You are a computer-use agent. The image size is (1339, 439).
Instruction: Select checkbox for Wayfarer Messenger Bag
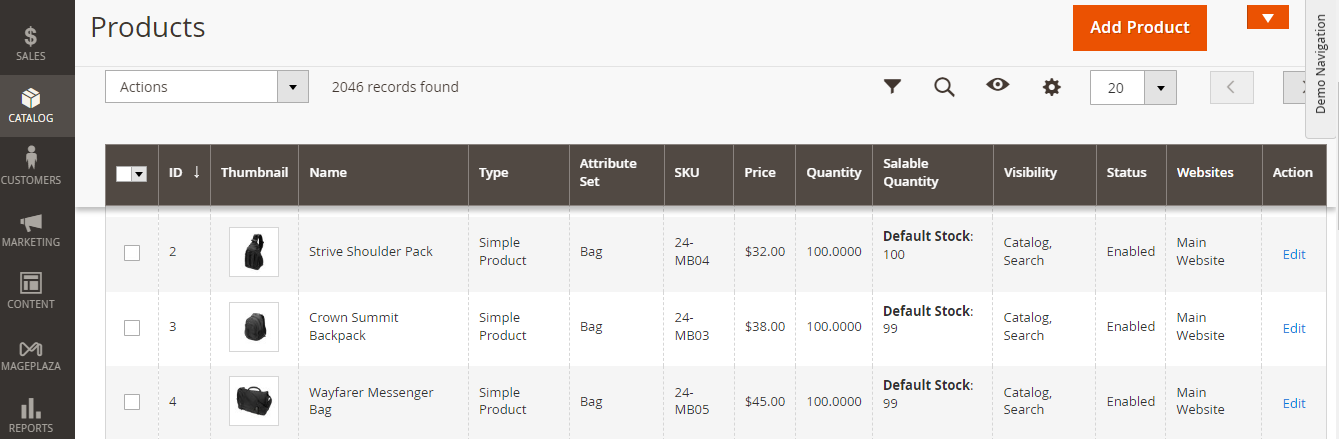tap(132, 402)
